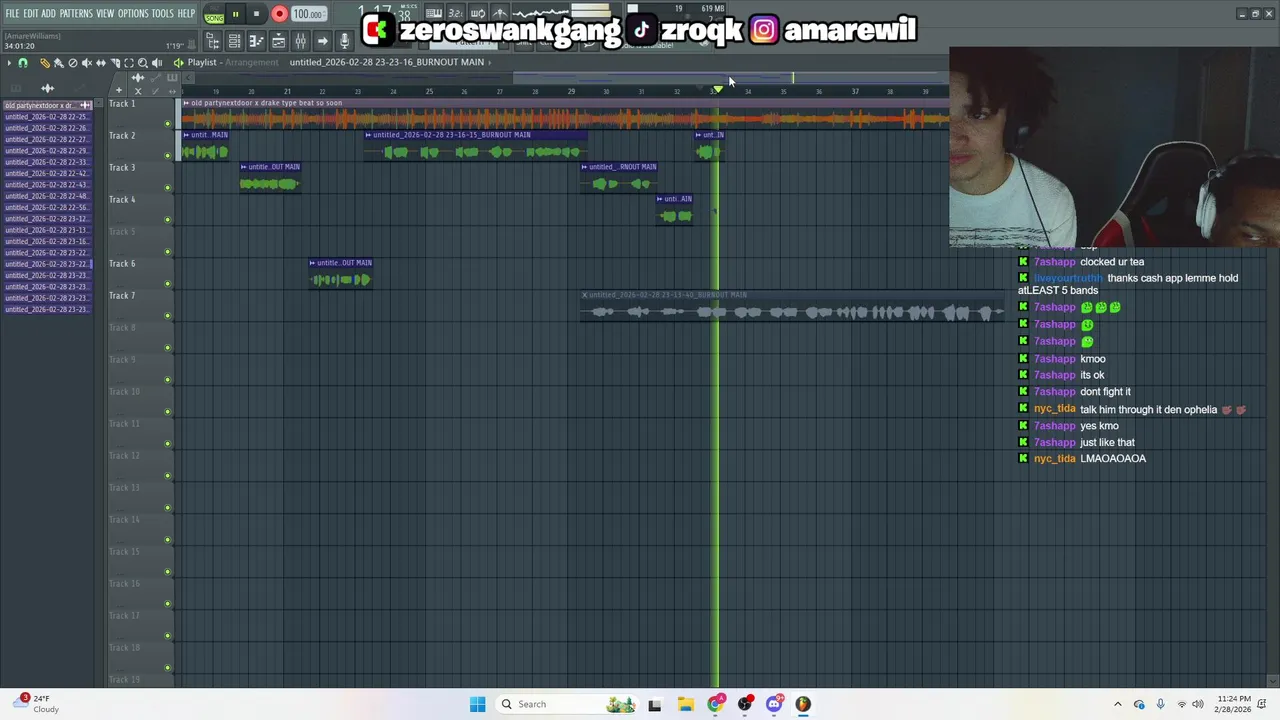
Task: Click the 100.000 tempo field
Action: (x=308, y=14)
